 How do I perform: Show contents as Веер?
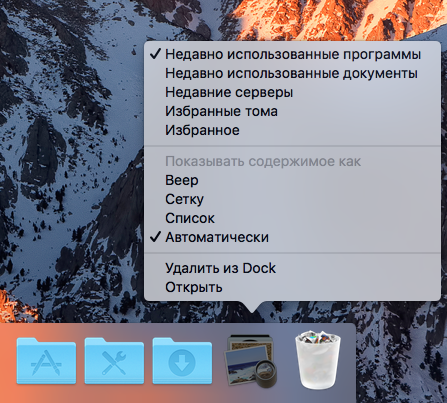click(x=292, y=180)
